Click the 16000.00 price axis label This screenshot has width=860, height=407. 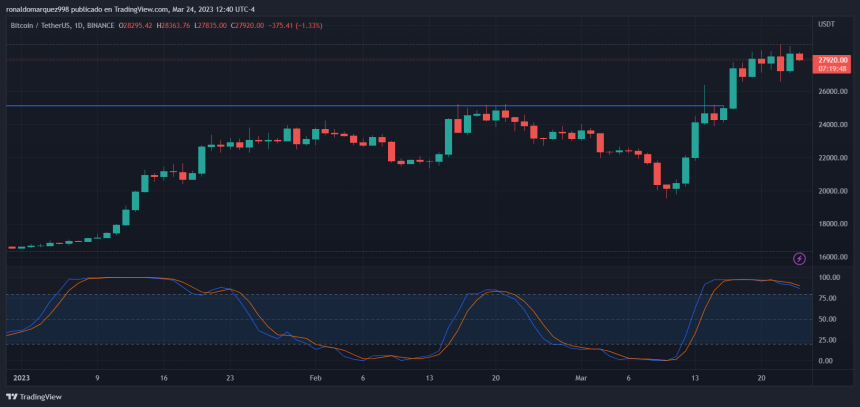(x=833, y=257)
